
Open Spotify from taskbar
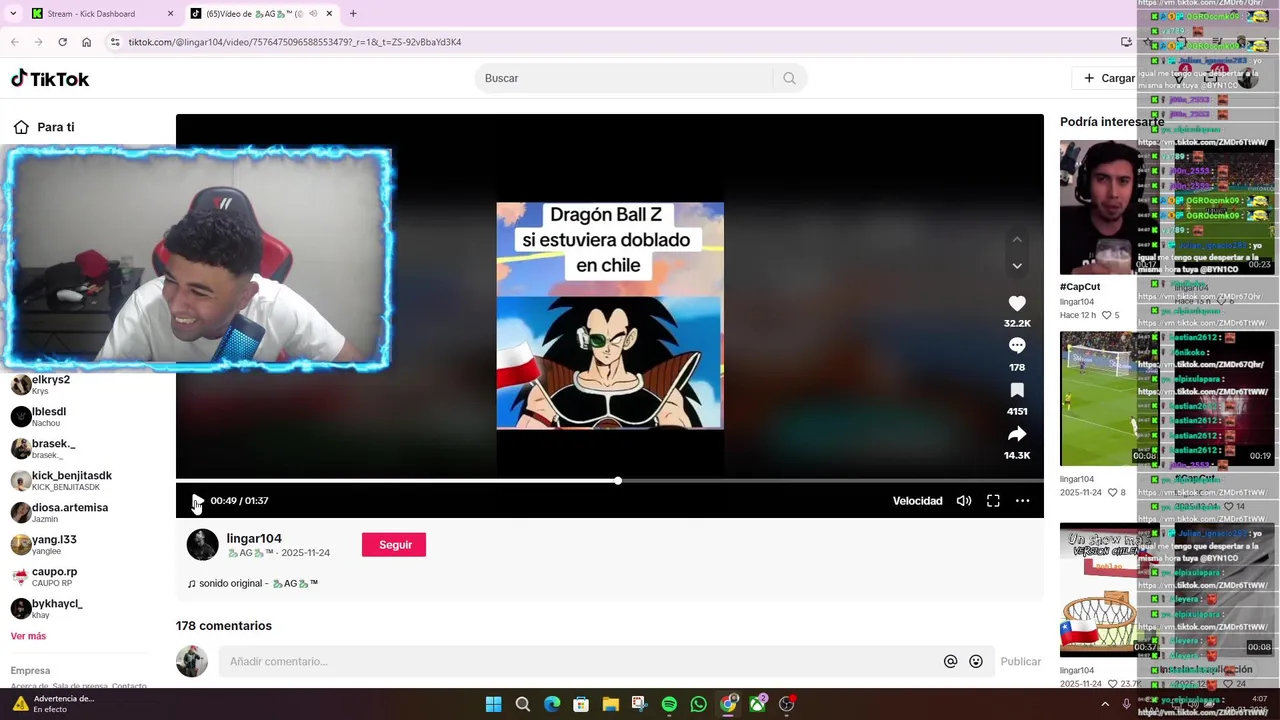pyautogui.click(x=669, y=704)
